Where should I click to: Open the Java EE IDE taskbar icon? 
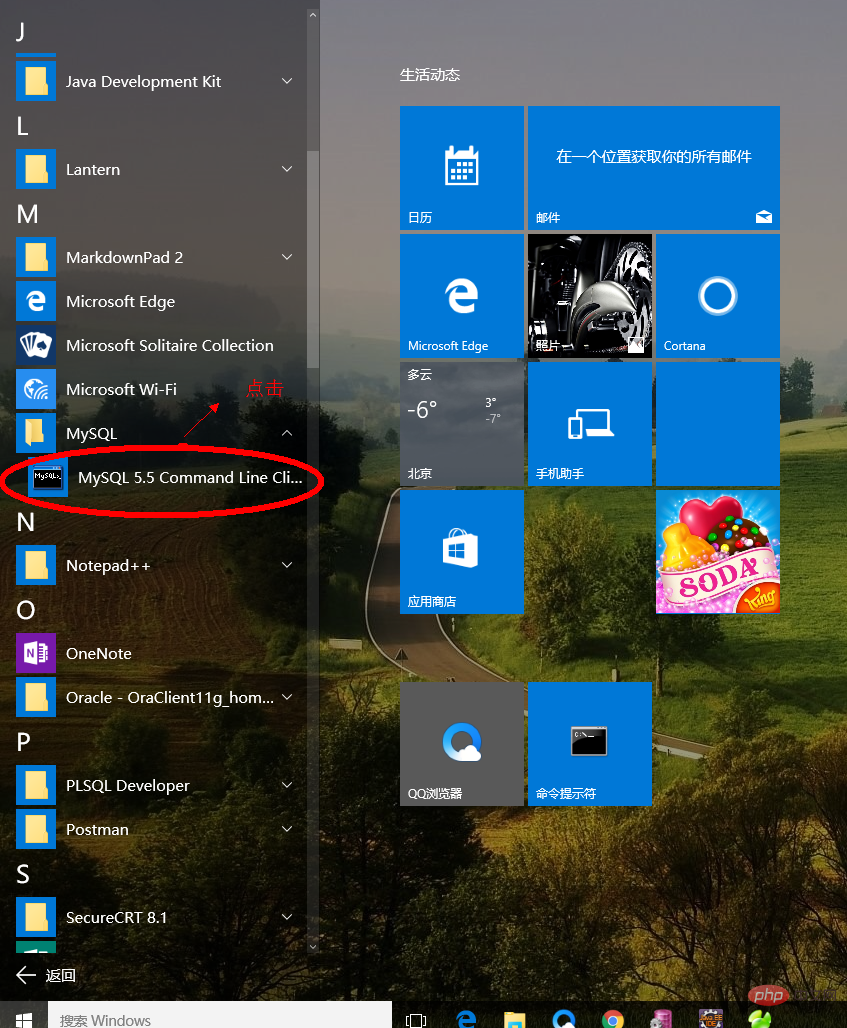click(x=711, y=1019)
